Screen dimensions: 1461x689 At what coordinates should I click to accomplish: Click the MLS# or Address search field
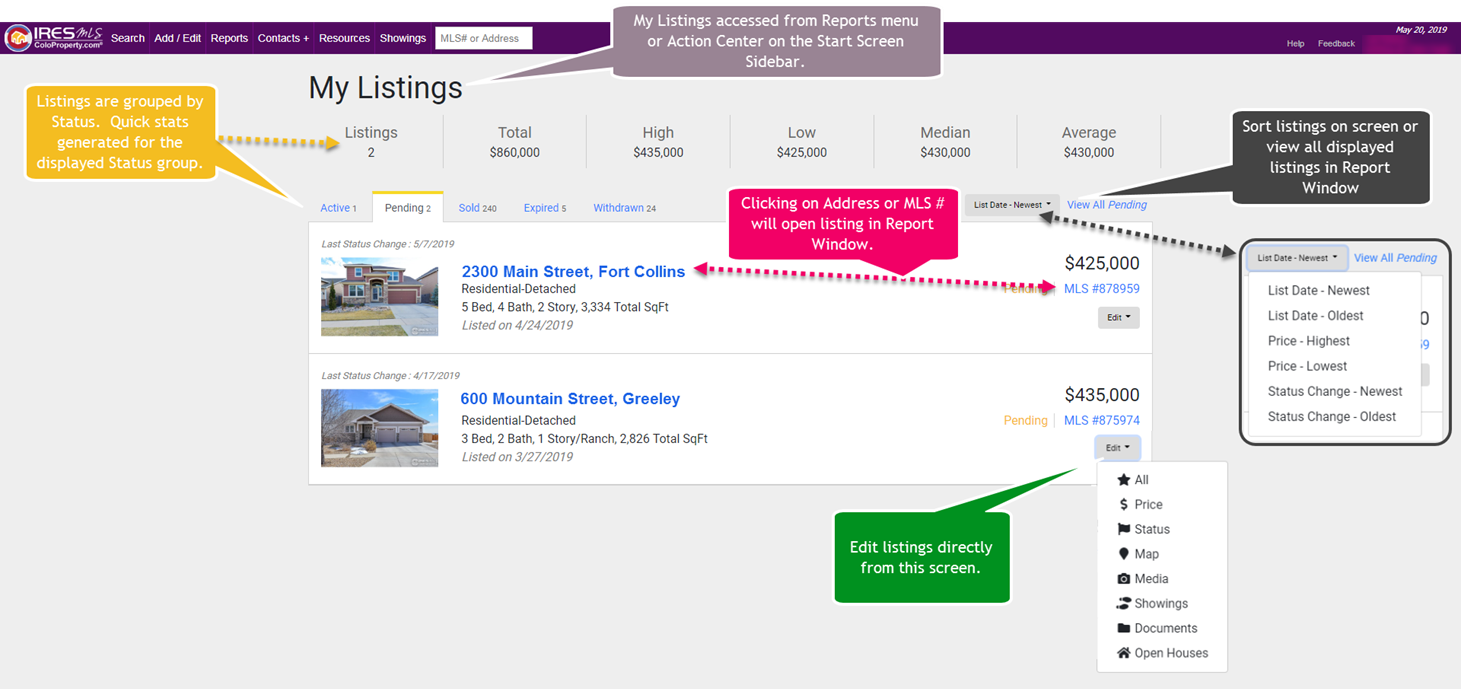pos(484,37)
